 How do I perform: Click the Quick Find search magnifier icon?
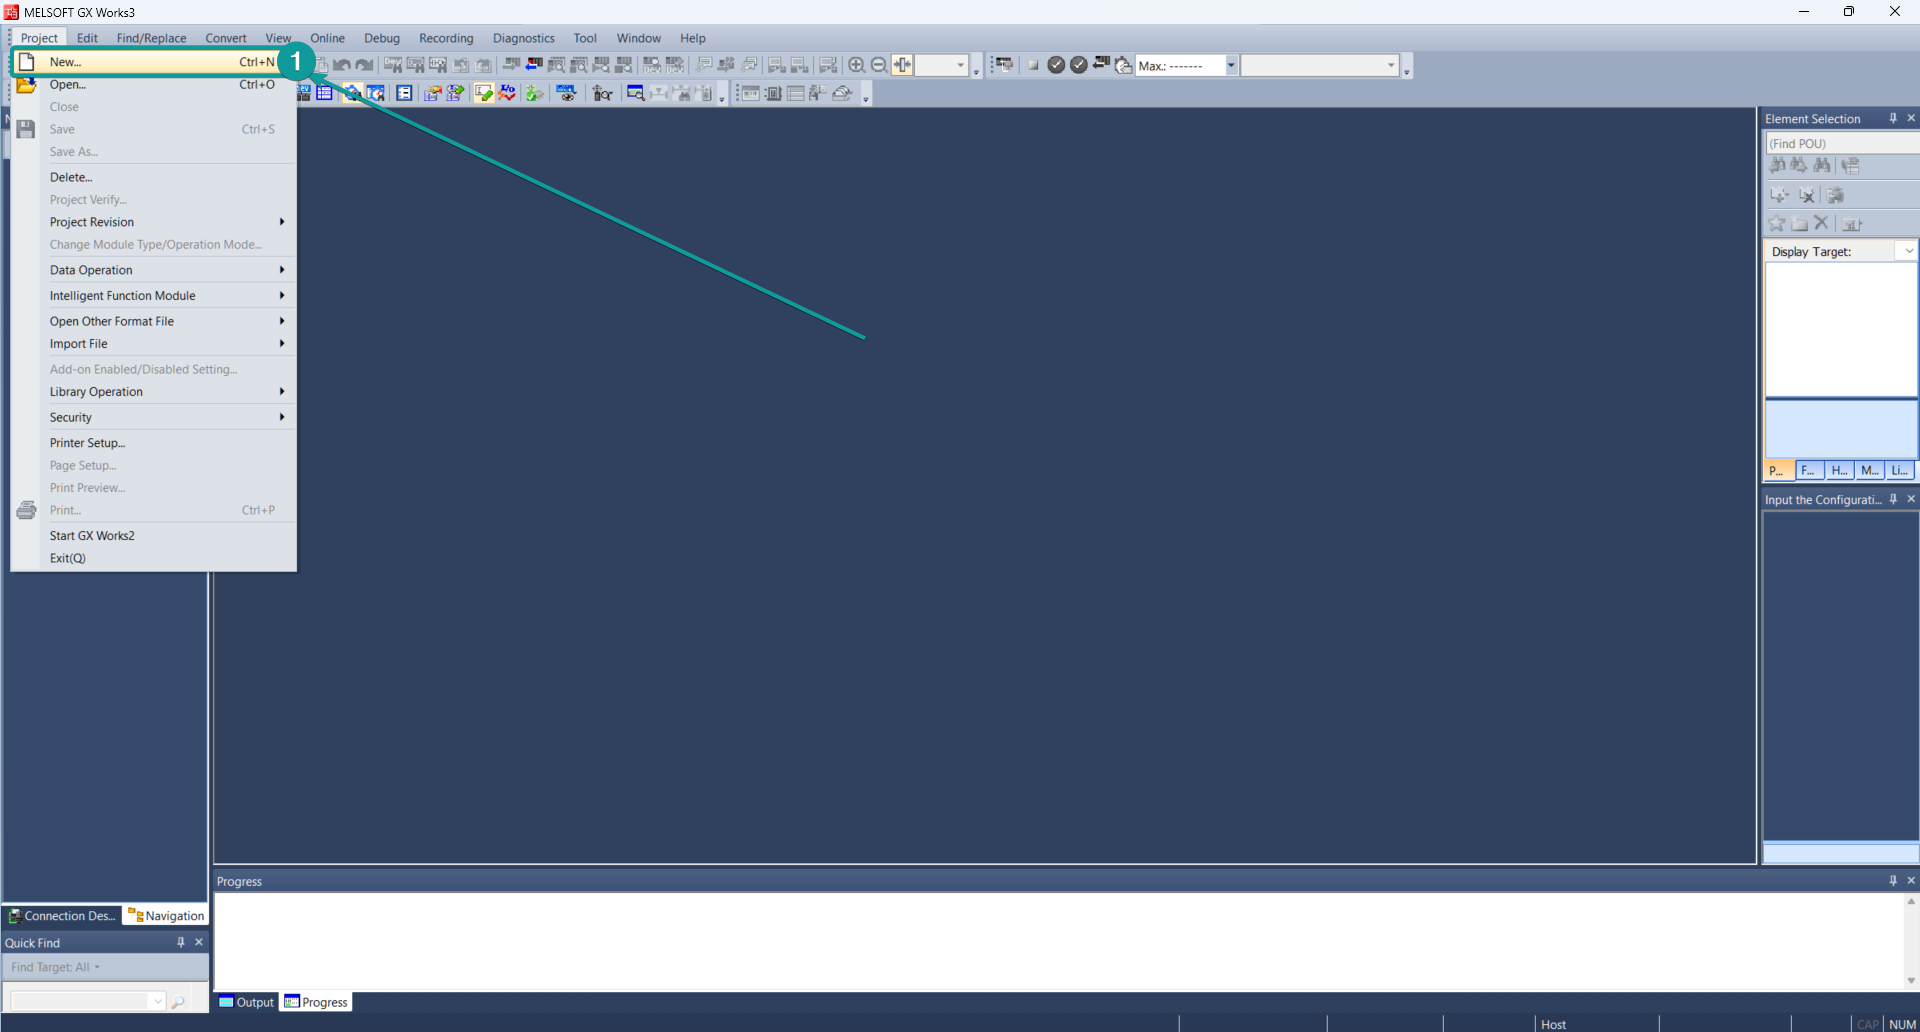[178, 1001]
